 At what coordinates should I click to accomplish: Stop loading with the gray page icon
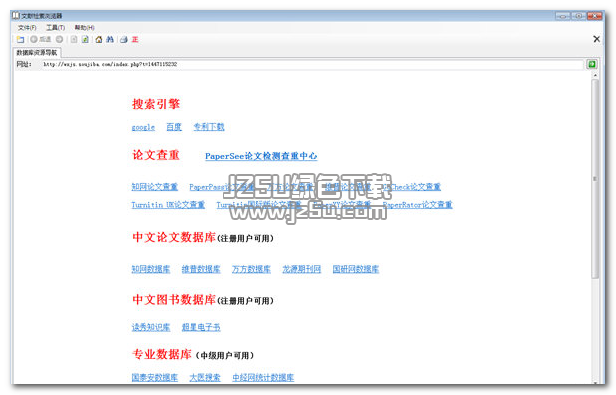pyautogui.click(x=74, y=39)
